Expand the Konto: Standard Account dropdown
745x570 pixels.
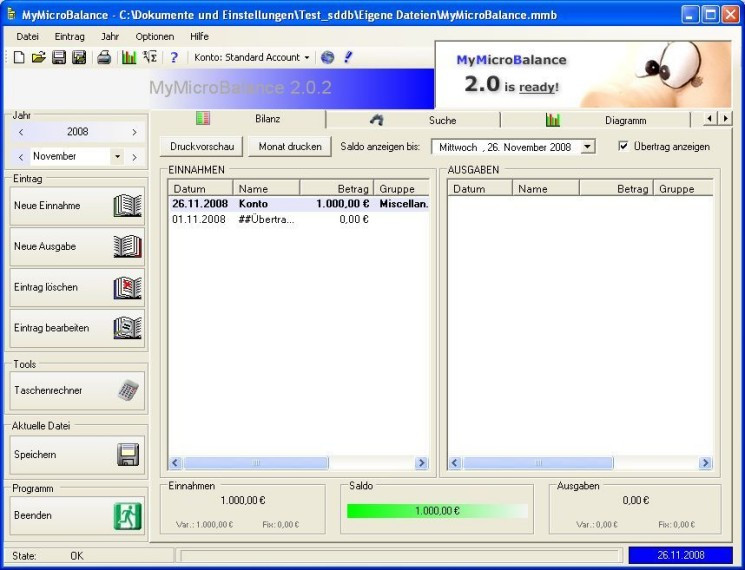coord(307,58)
